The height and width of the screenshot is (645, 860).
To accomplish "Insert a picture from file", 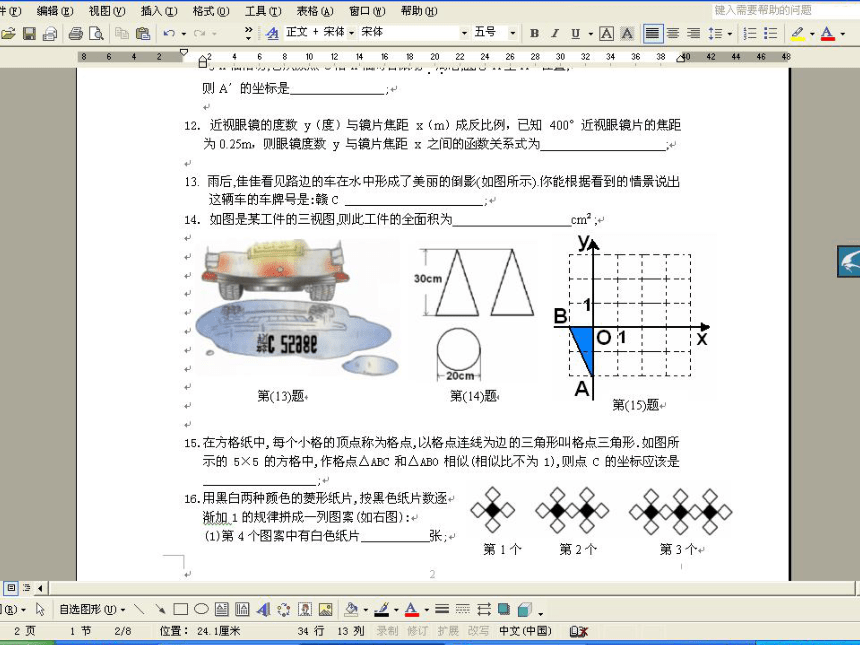I will [325, 609].
